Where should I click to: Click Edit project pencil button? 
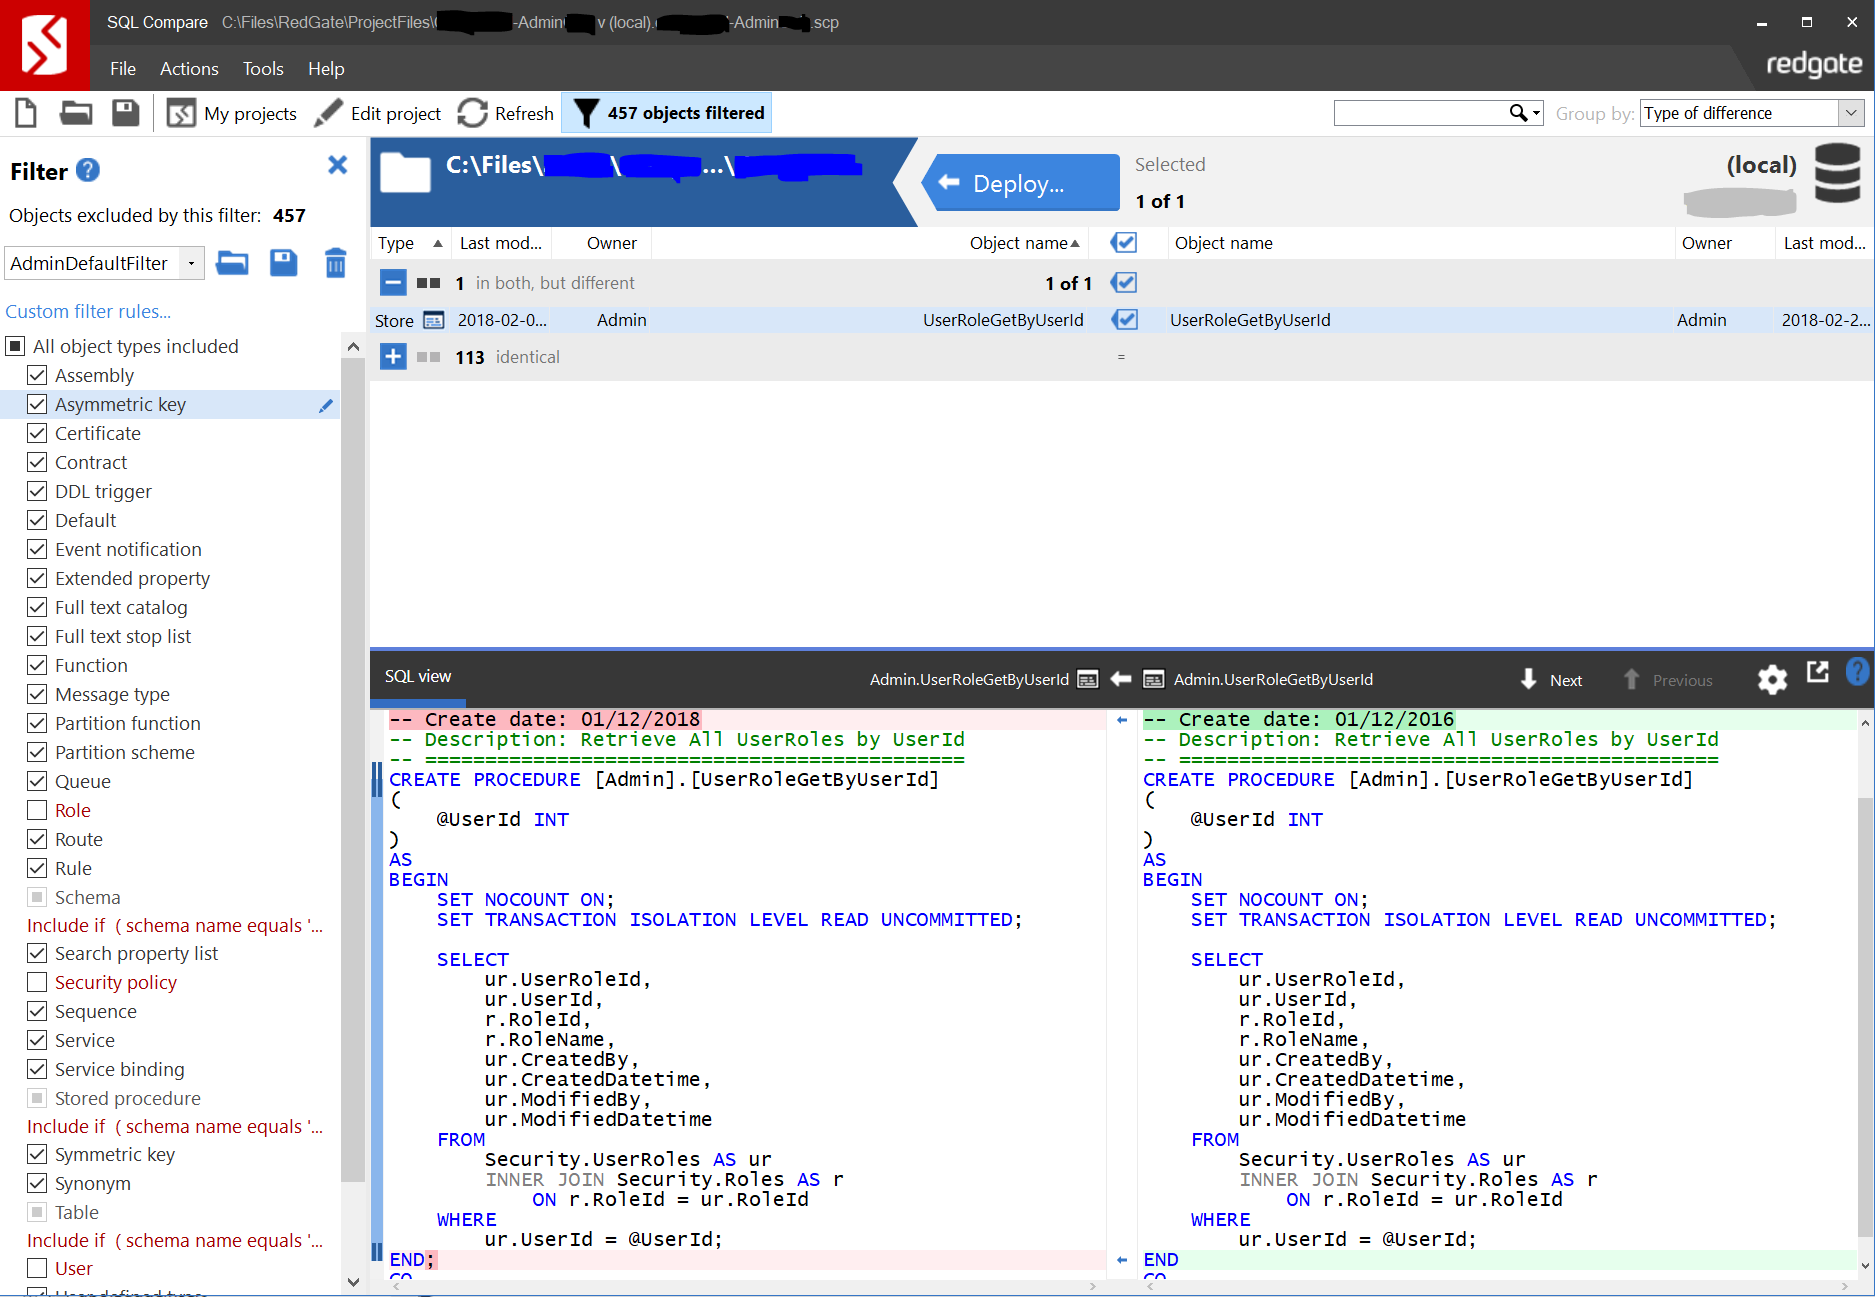pos(377,113)
